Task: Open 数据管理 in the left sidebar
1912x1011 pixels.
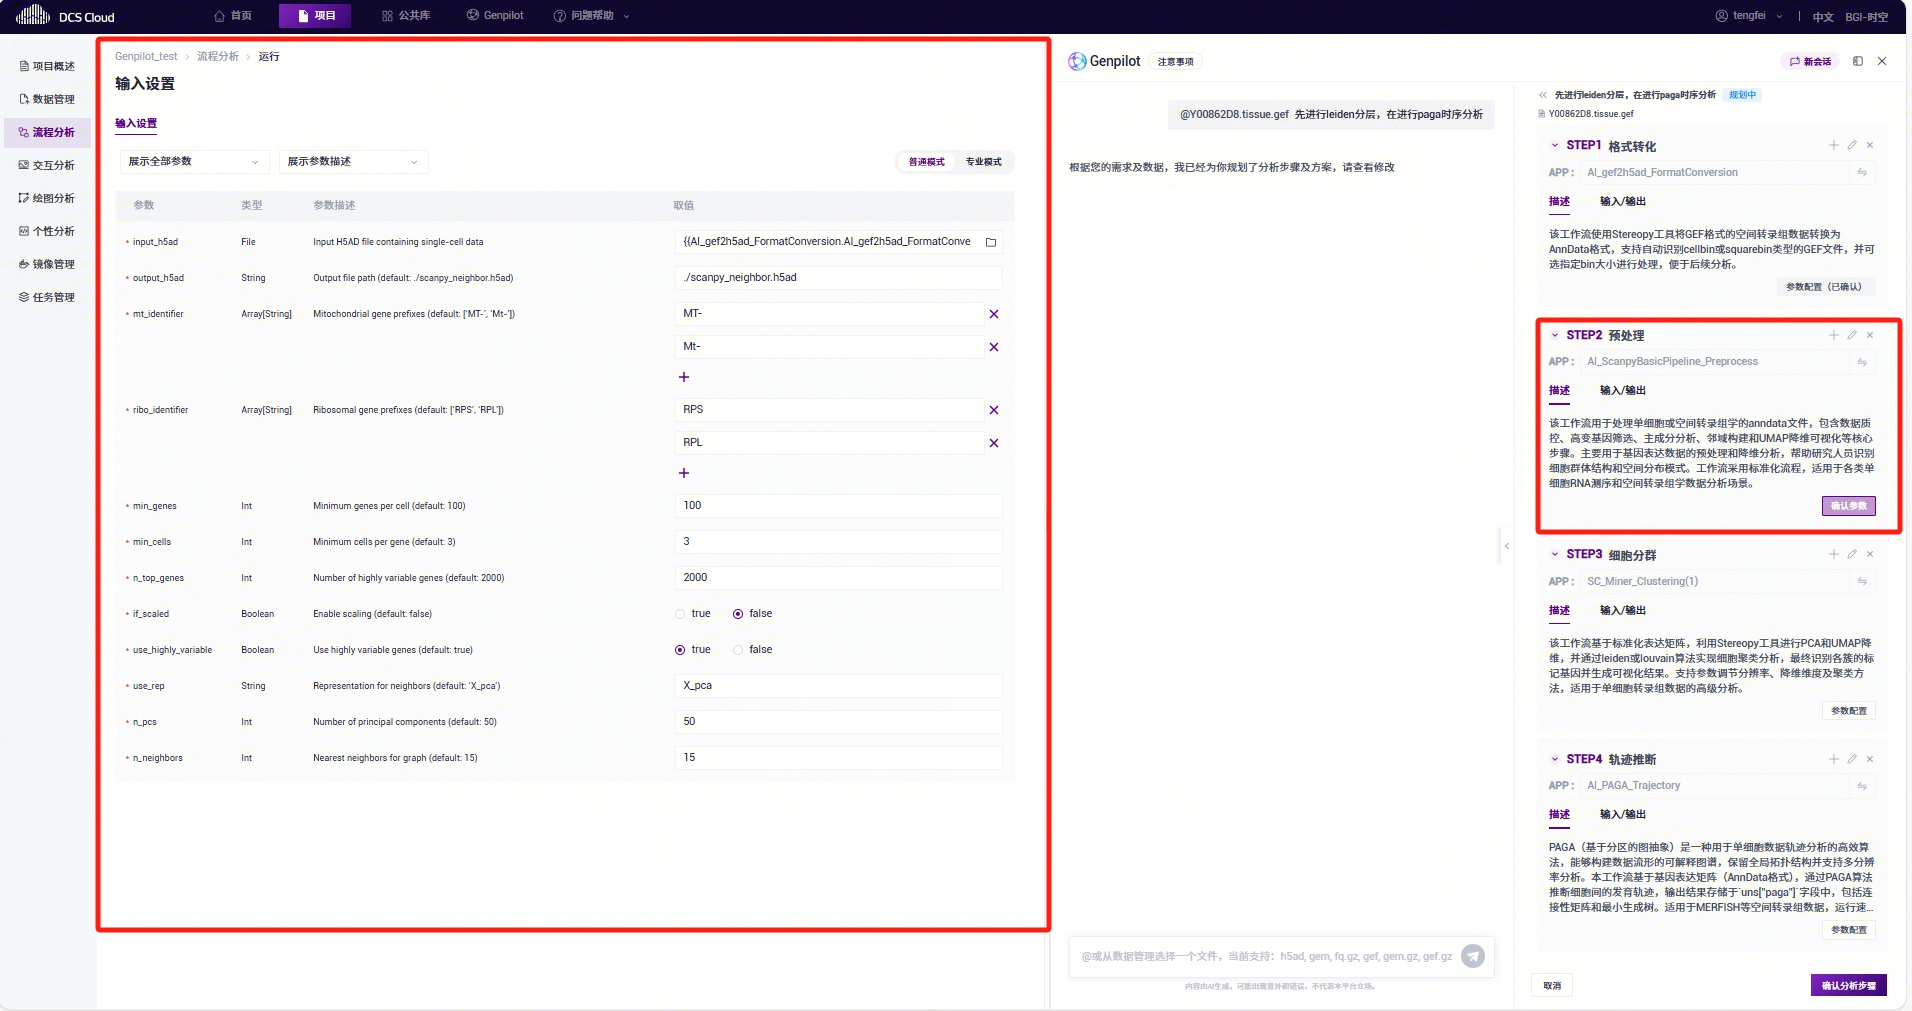Action: [x=53, y=99]
